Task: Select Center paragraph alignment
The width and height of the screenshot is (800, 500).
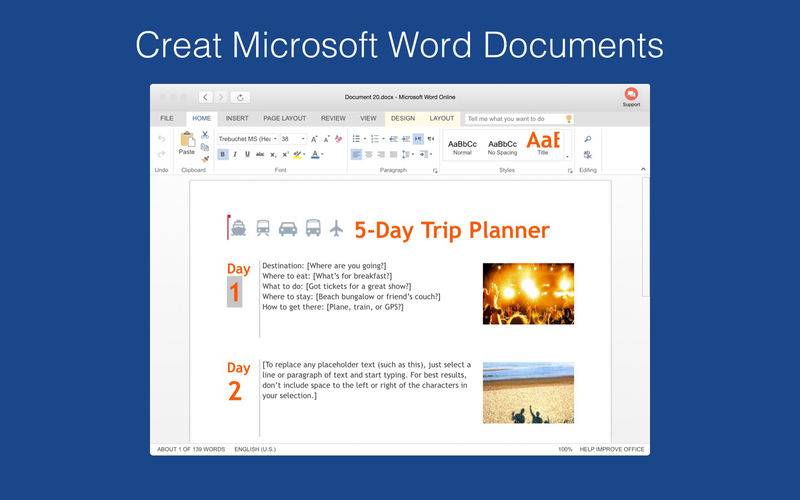Action: click(x=368, y=154)
